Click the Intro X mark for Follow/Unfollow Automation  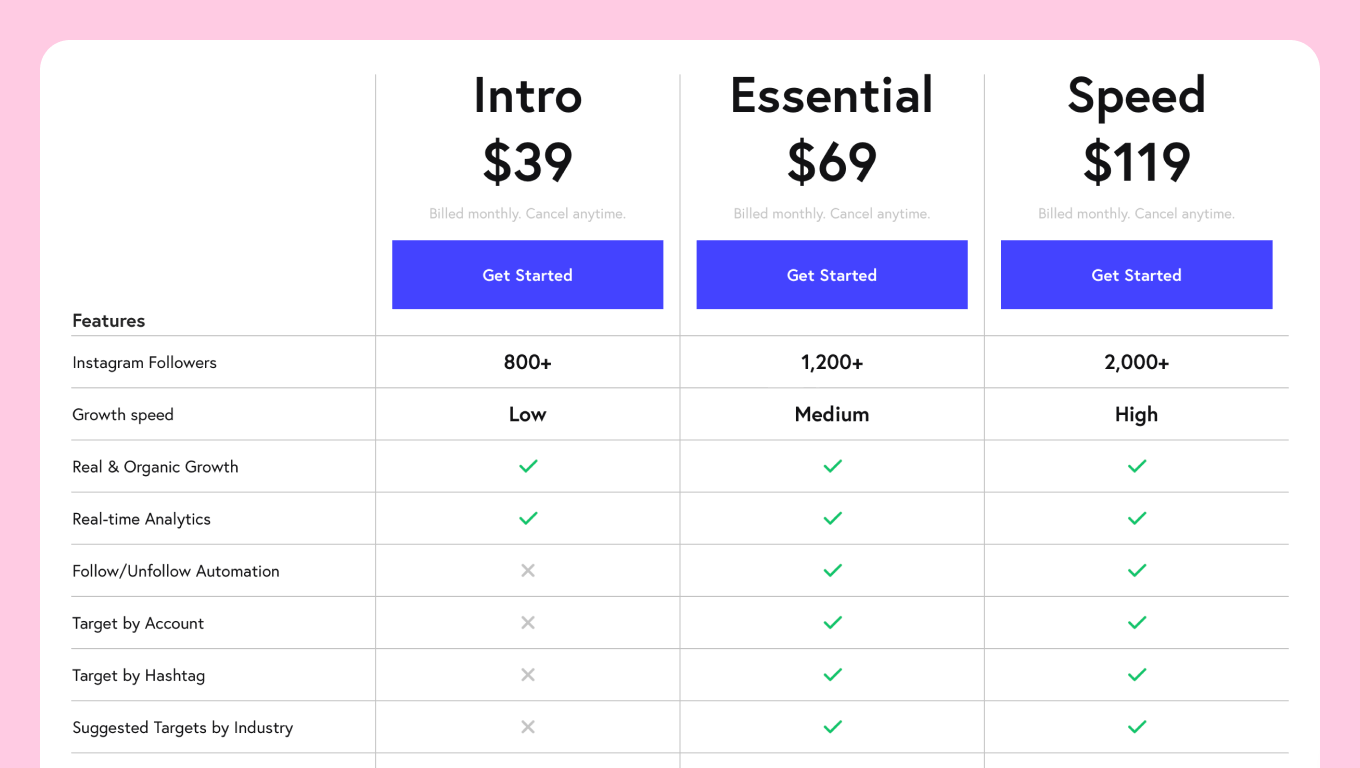pyautogui.click(x=528, y=570)
